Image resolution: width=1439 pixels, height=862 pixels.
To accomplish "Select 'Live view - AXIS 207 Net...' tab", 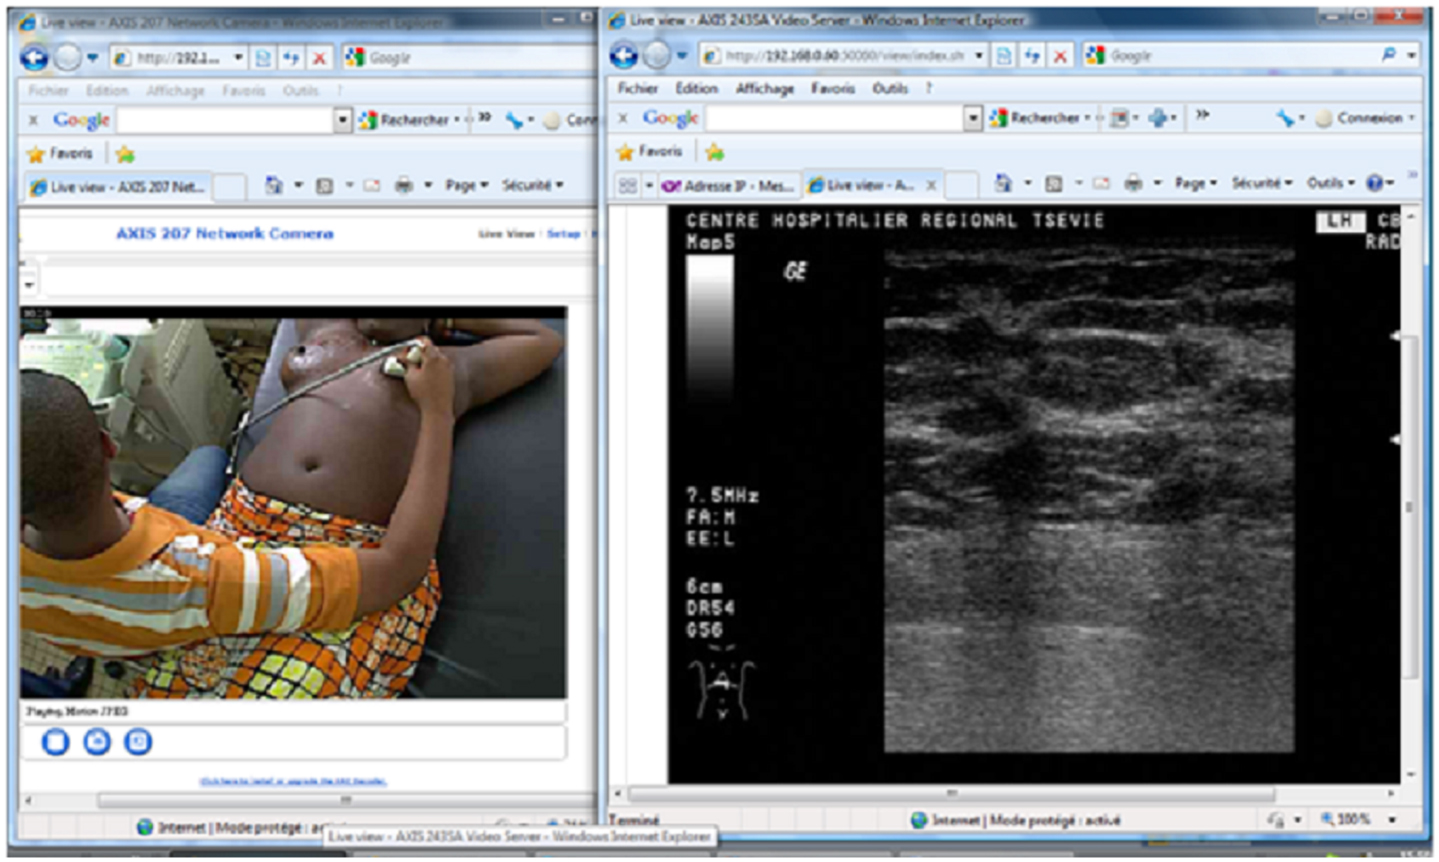I will (118, 187).
